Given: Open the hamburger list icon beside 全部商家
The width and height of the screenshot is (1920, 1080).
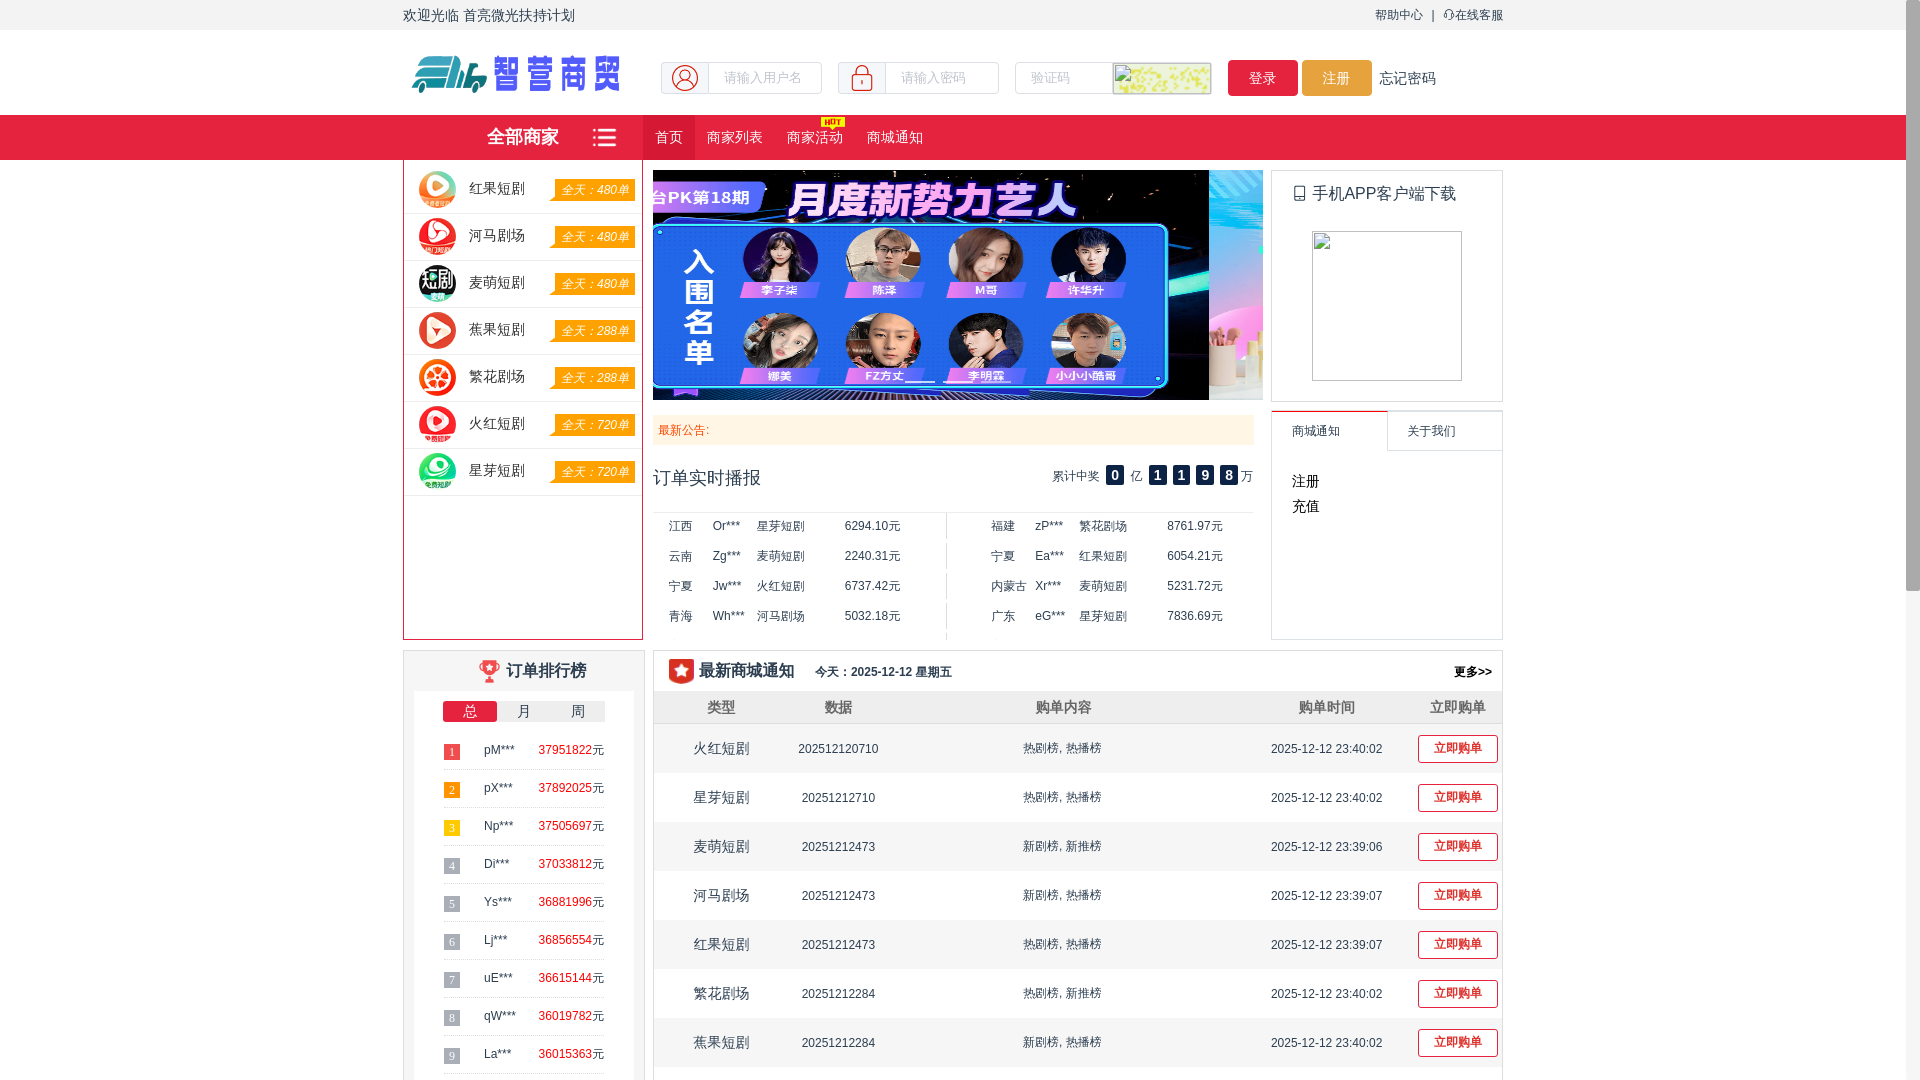Looking at the screenshot, I should coord(604,138).
